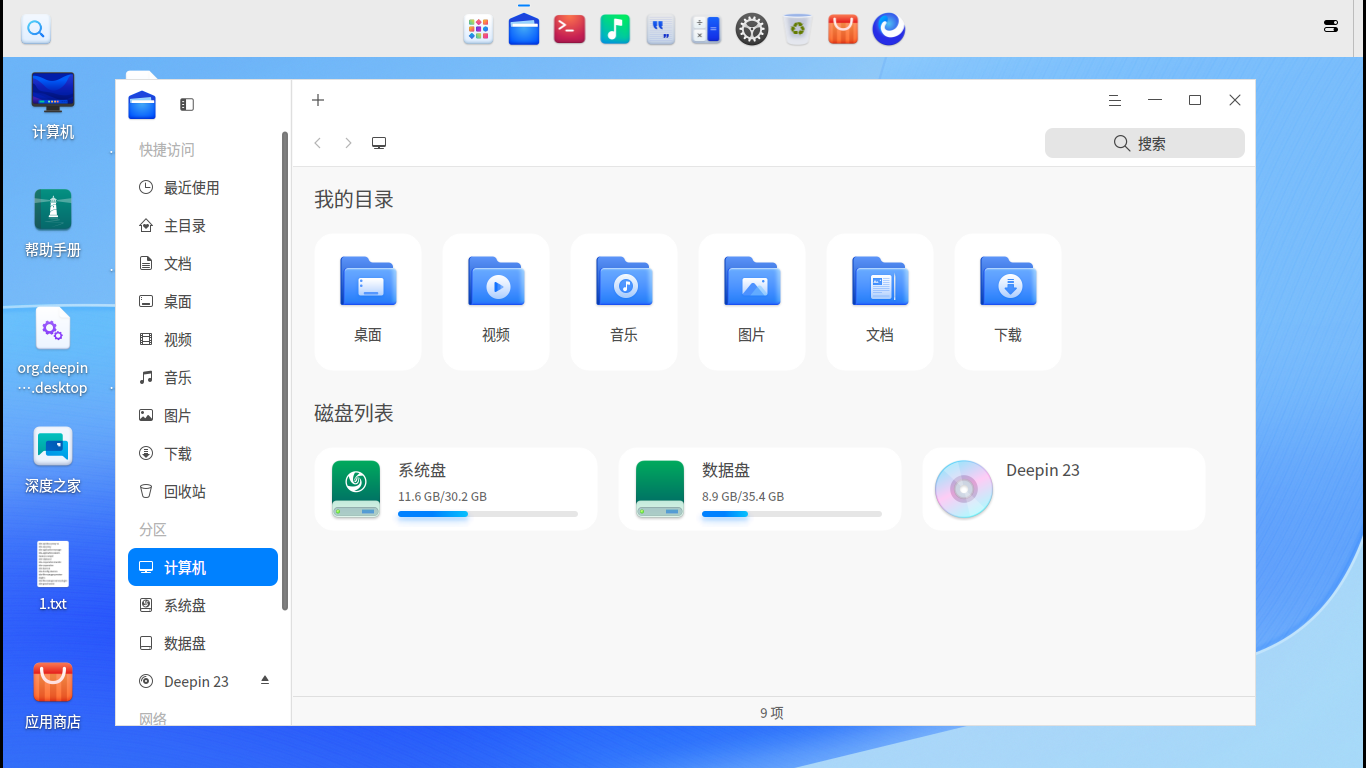Viewport: 1366px width, 768px height.
Task: Go to 主目录 in the sidebar
Action: (x=203, y=226)
